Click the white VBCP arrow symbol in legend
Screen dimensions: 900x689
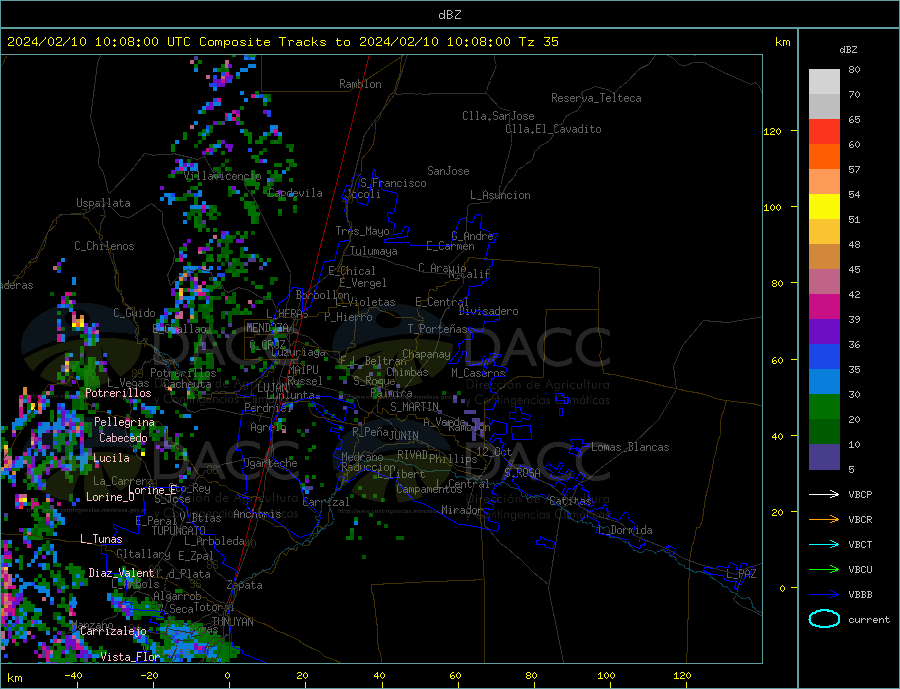point(824,494)
